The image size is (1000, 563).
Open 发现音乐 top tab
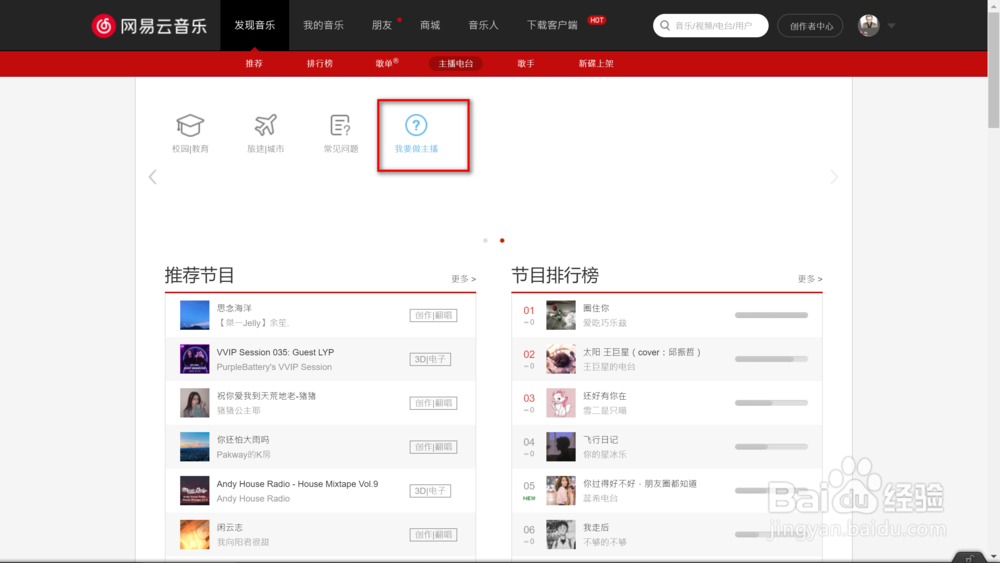254,26
